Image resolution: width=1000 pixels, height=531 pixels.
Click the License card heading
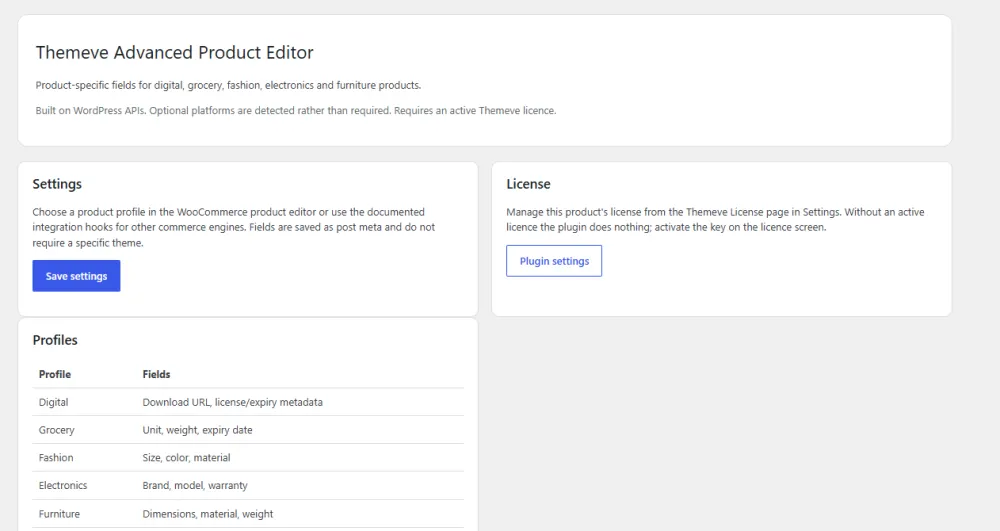click(x=528, y=184)
